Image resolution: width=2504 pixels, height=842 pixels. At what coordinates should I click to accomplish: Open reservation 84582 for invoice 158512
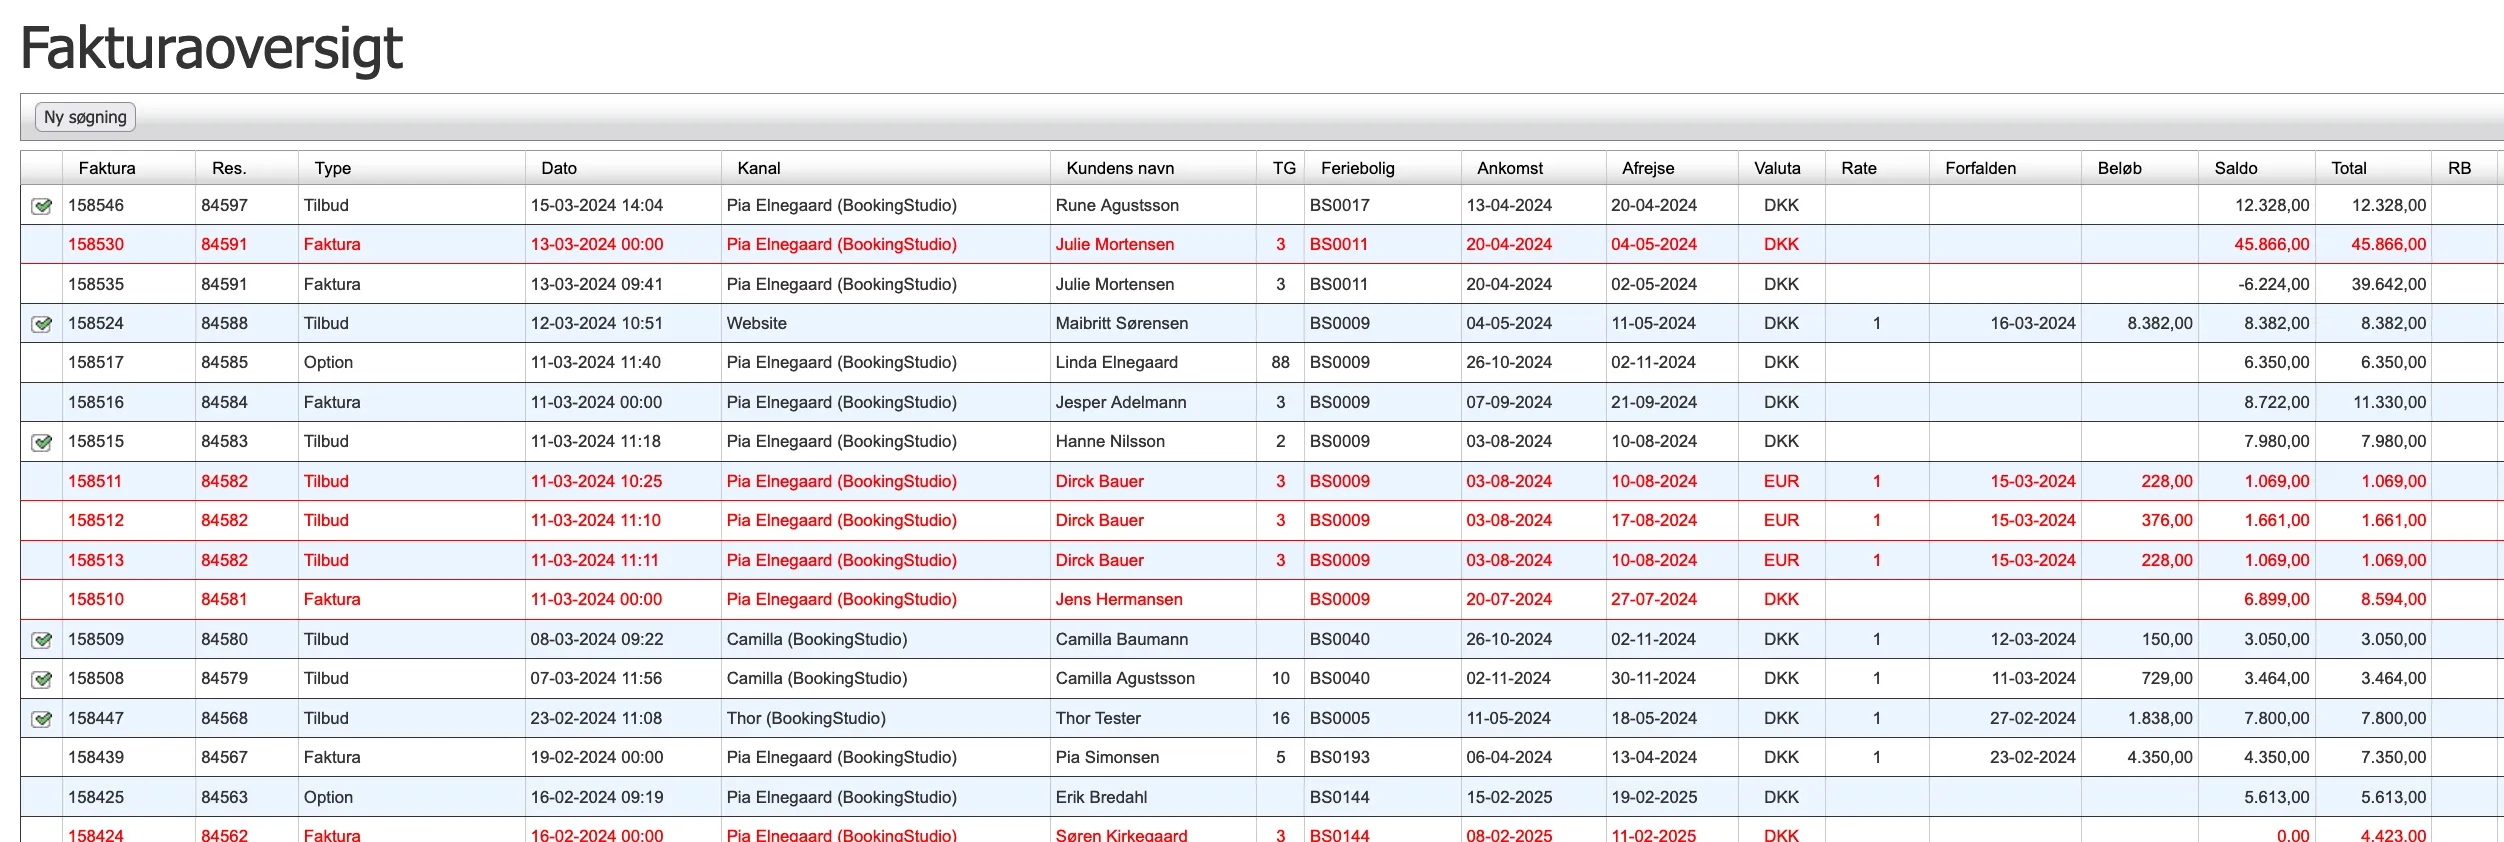224,520
